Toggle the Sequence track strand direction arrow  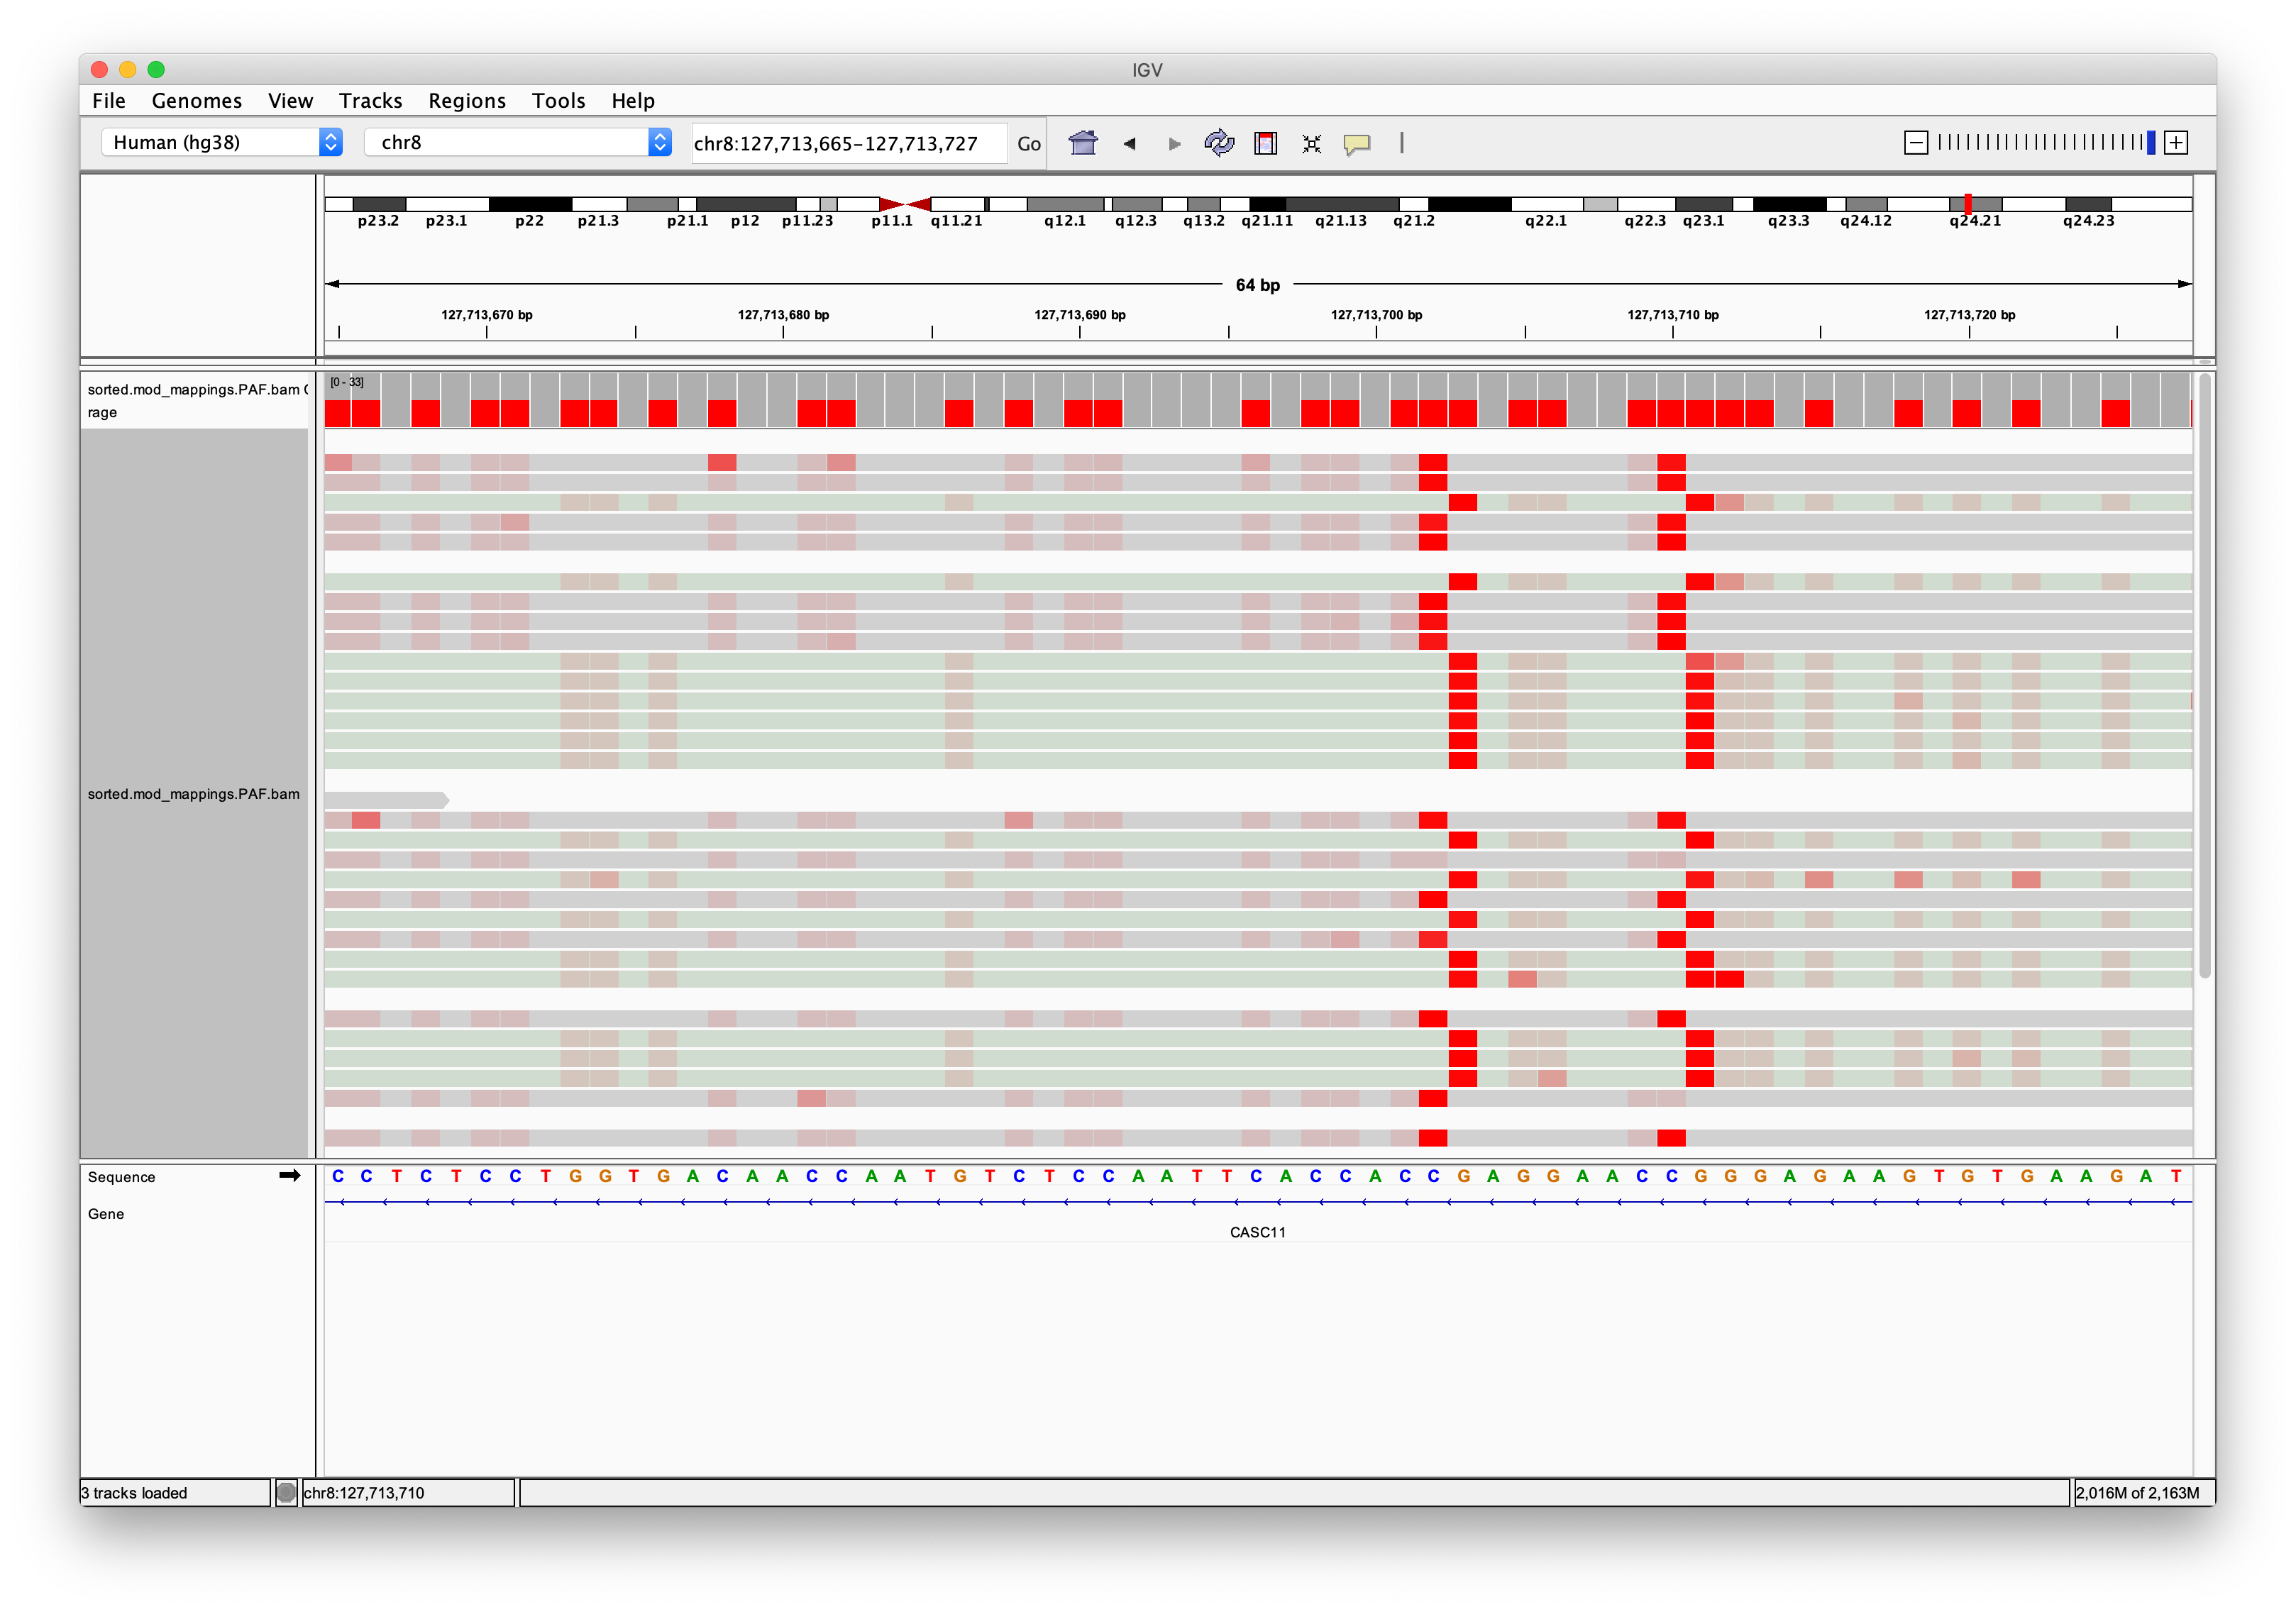tap(289, 1176)
